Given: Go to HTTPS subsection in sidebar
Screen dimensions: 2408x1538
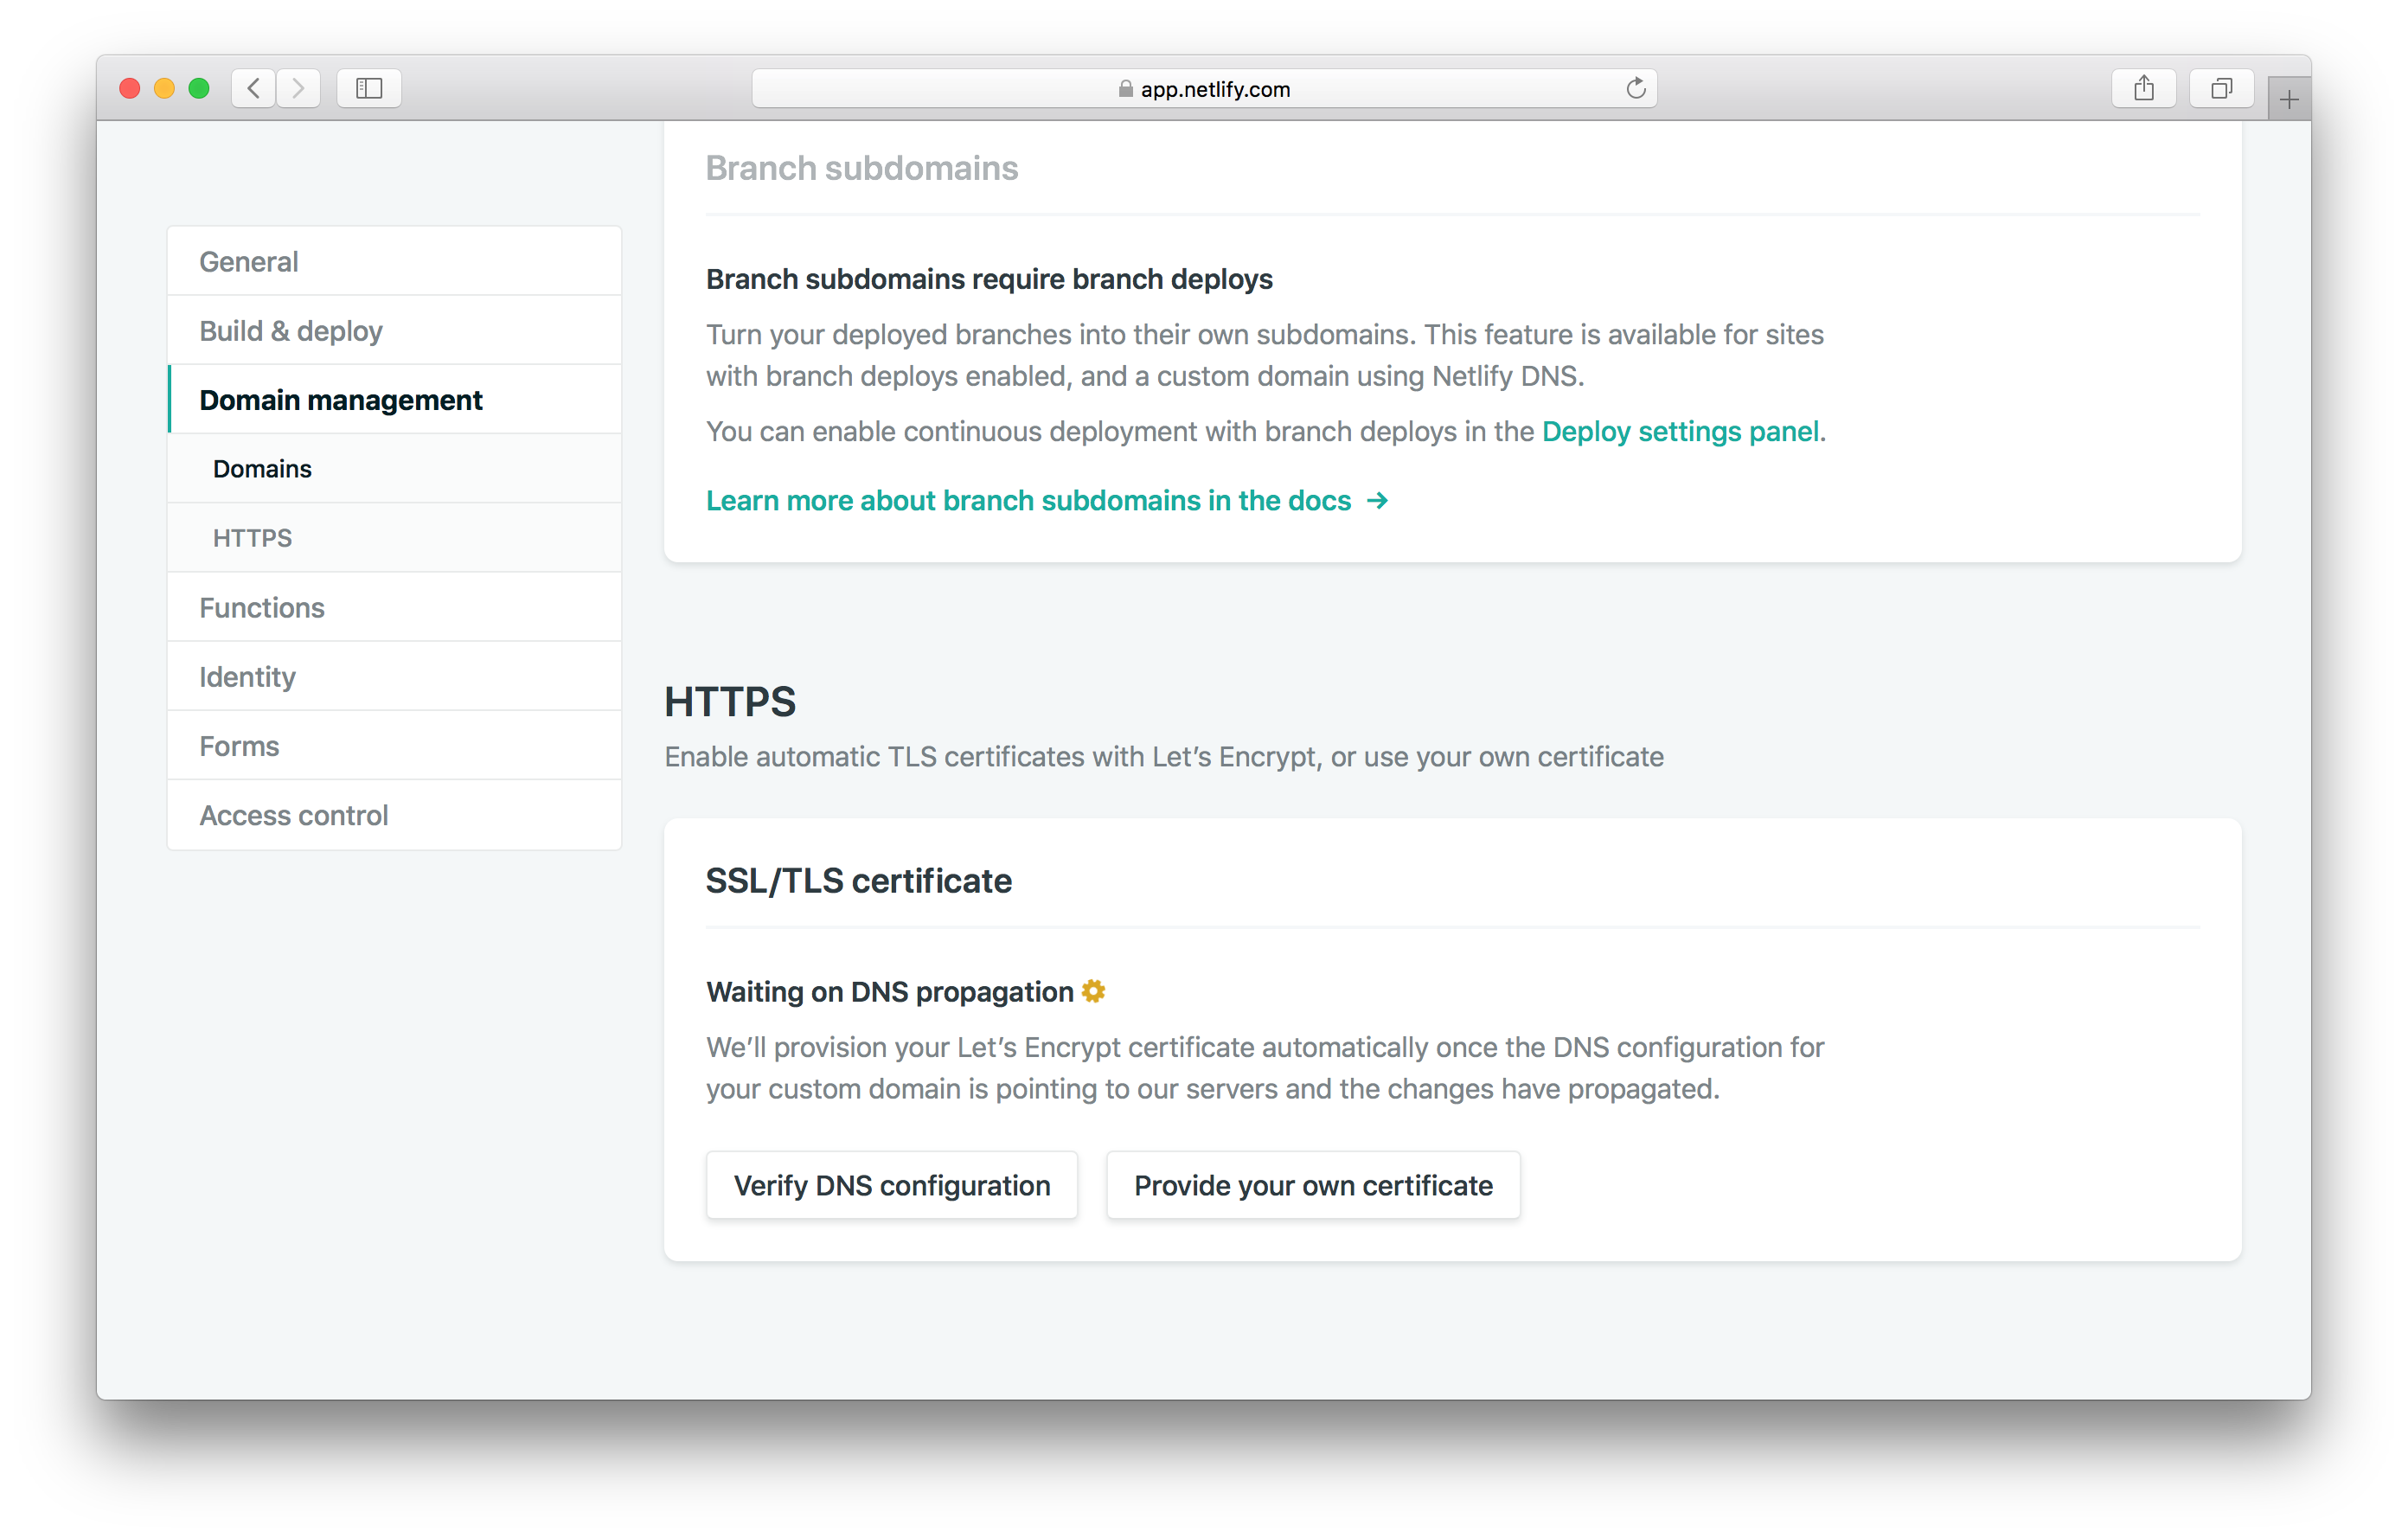Looking at the screenshot, I should 252,538.
